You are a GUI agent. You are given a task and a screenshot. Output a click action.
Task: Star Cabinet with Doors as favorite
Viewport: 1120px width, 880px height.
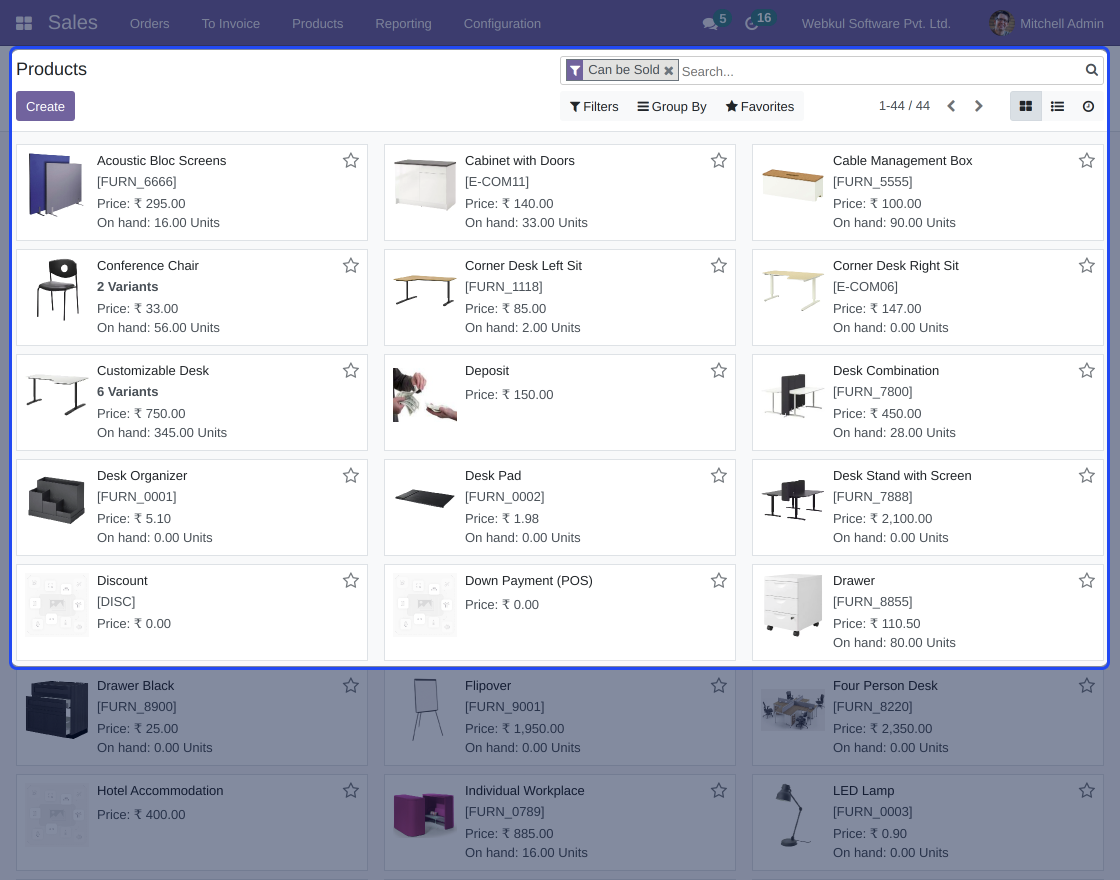tap(719, 161)
